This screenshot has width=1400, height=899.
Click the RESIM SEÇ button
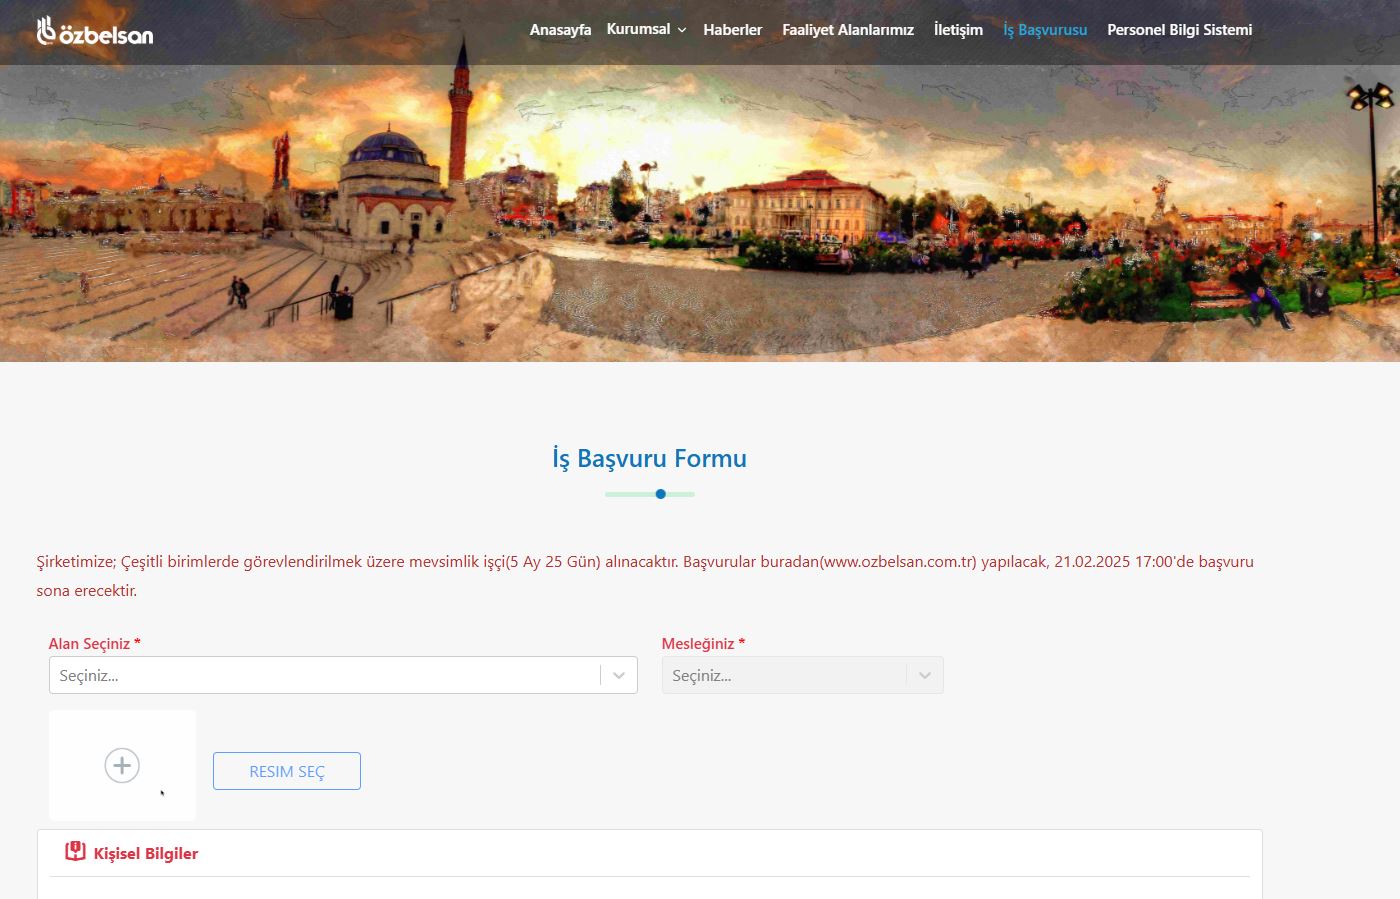(287, 771)
